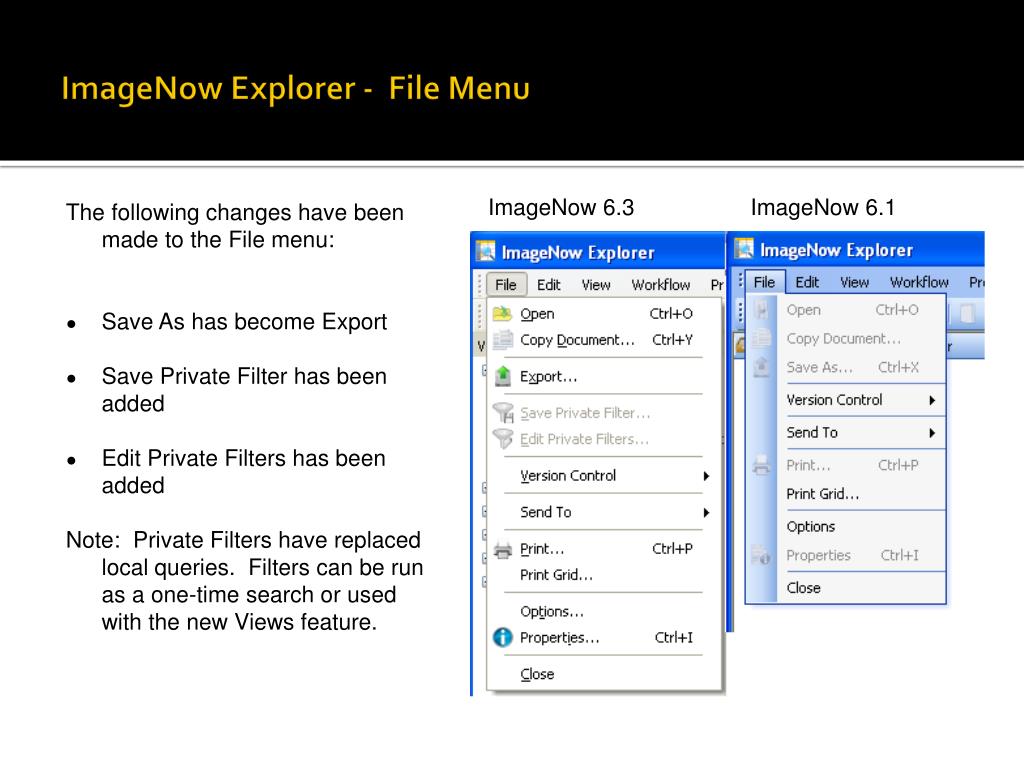Image resolution: width=1024 pixels, height=768 pixels.
Task: Click the slide title 'ImageNow Explorer - File Menu'
Action: (295, 89)
